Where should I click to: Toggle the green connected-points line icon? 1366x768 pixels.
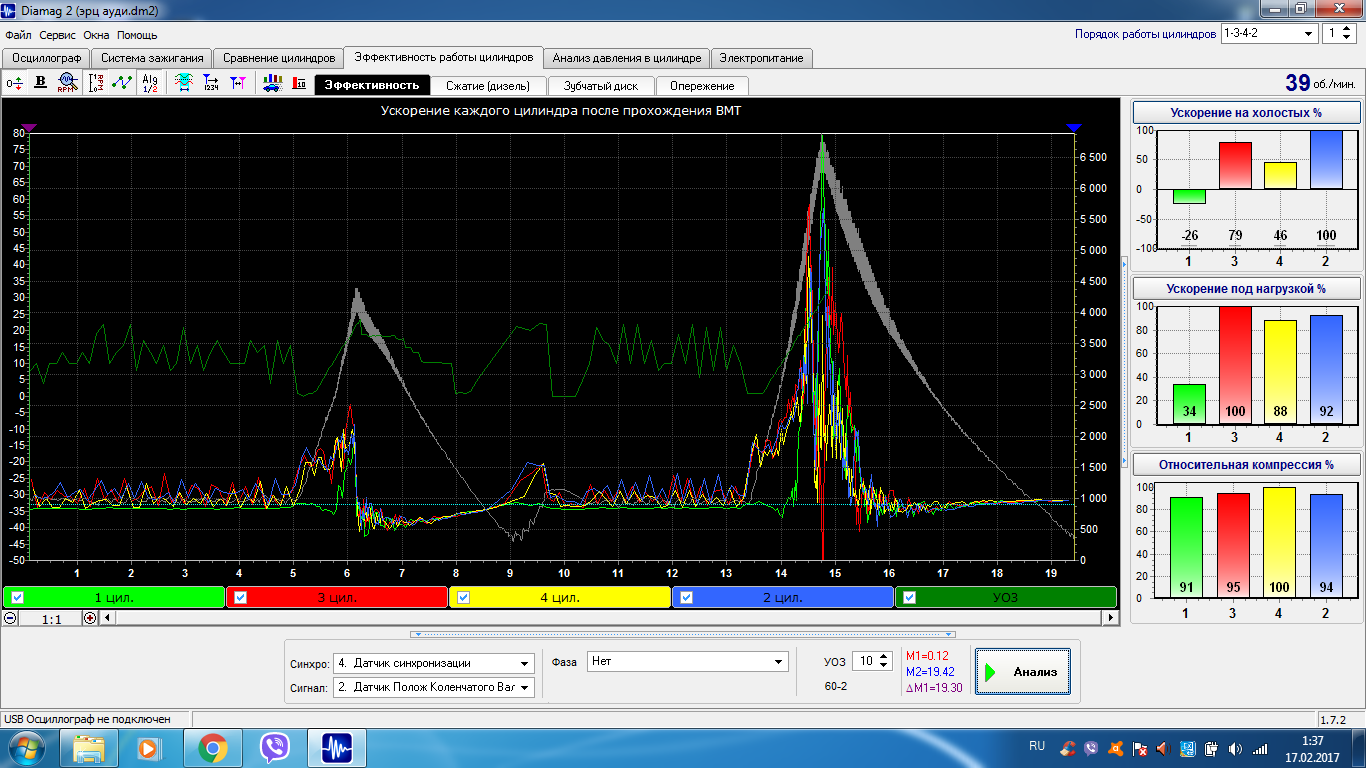122,83
